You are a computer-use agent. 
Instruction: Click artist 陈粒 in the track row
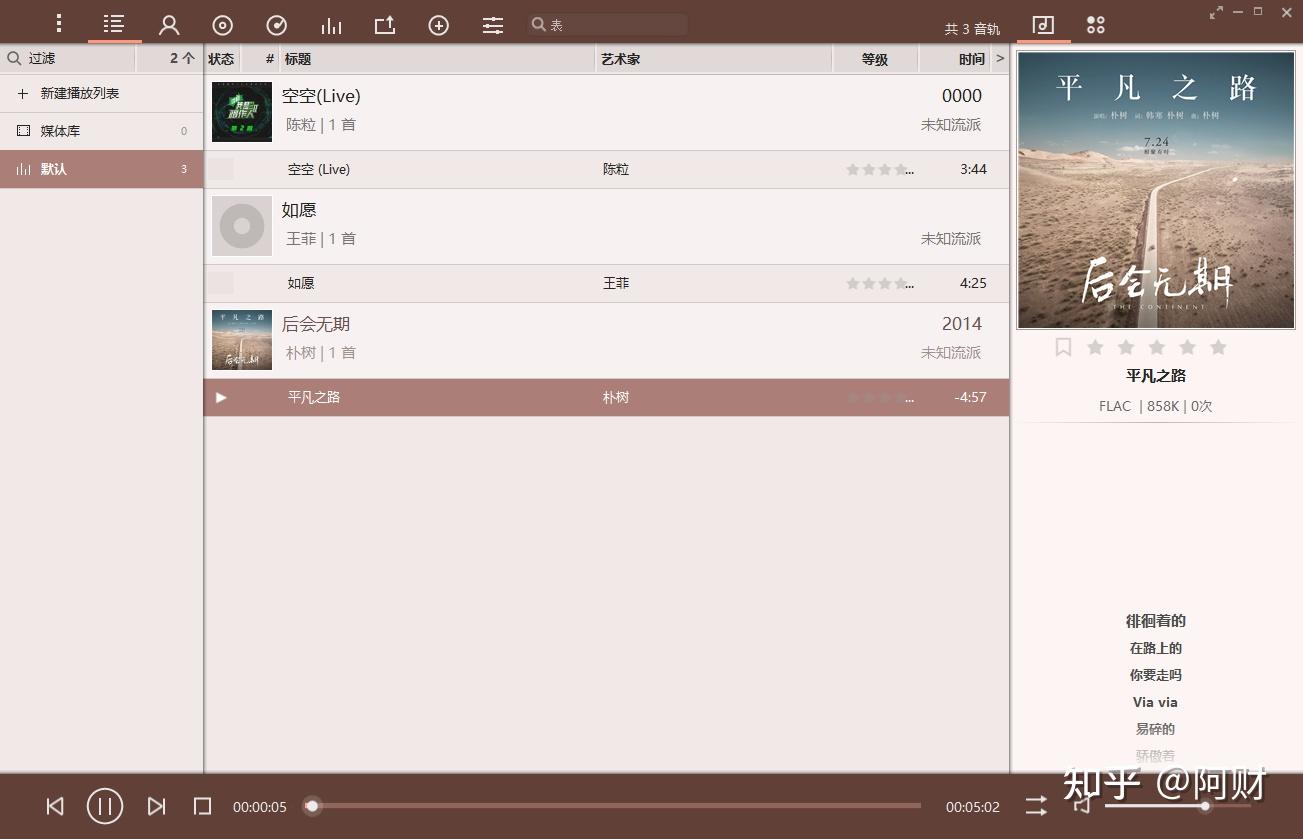pos(616,169)
